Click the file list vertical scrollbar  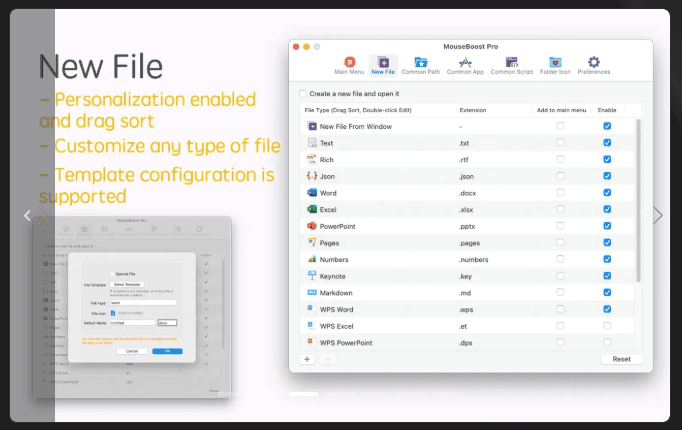tap(639, 200)
